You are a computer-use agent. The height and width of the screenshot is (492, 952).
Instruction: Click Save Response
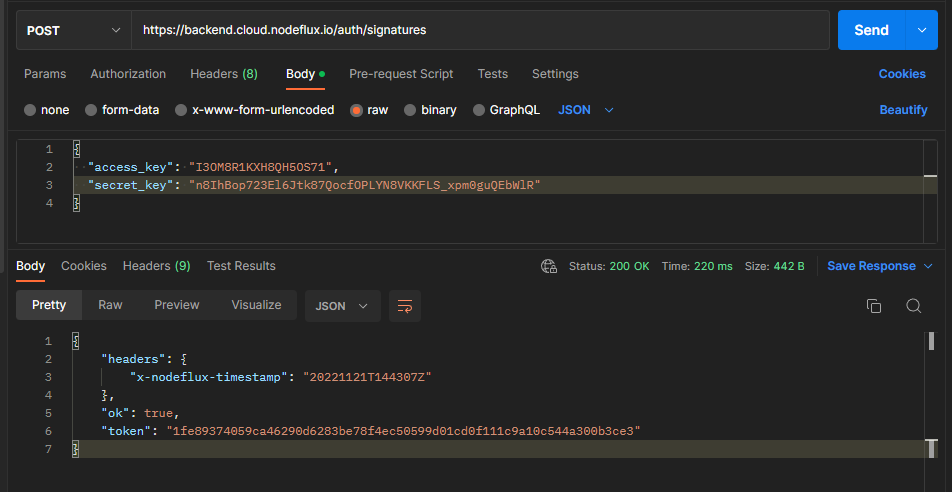tap(871, 266)
